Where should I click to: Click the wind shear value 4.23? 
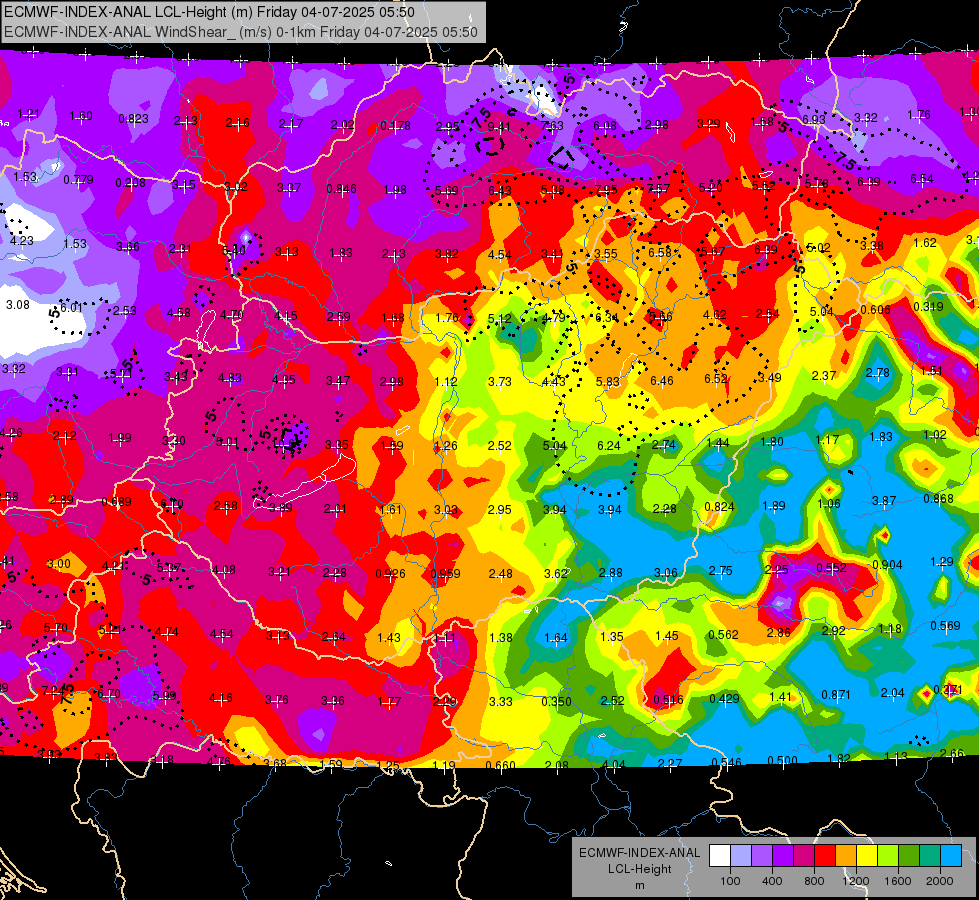[22, 240]
